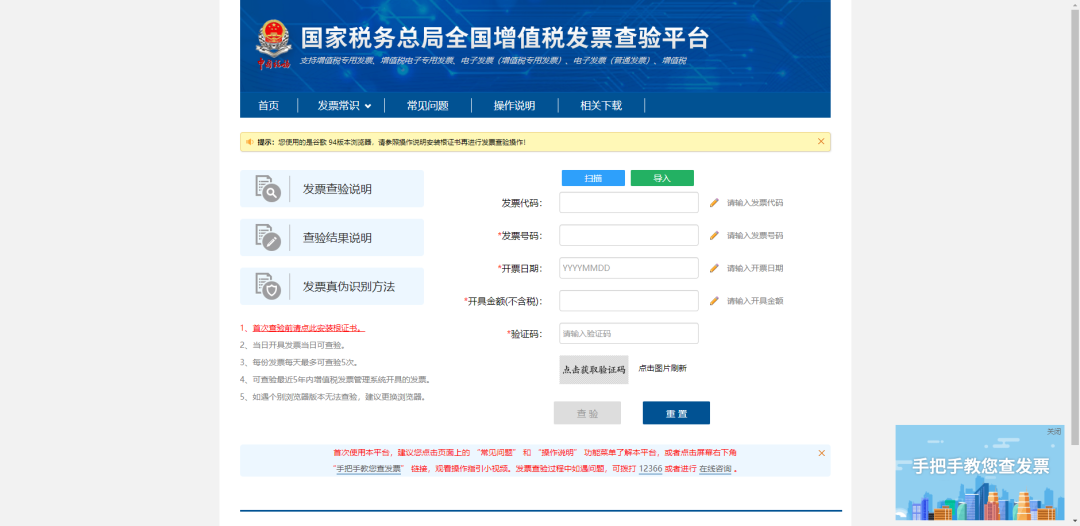Click pencil icon beside 请输入开具金额
The height and width of the screenshot is (526, 1080).
714,301
